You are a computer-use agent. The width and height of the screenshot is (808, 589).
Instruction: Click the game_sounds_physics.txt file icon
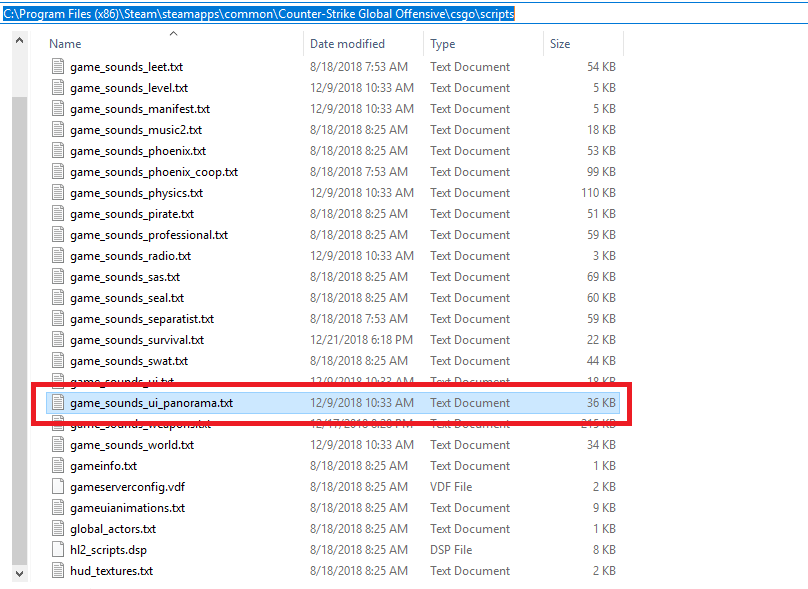point(58,193)
